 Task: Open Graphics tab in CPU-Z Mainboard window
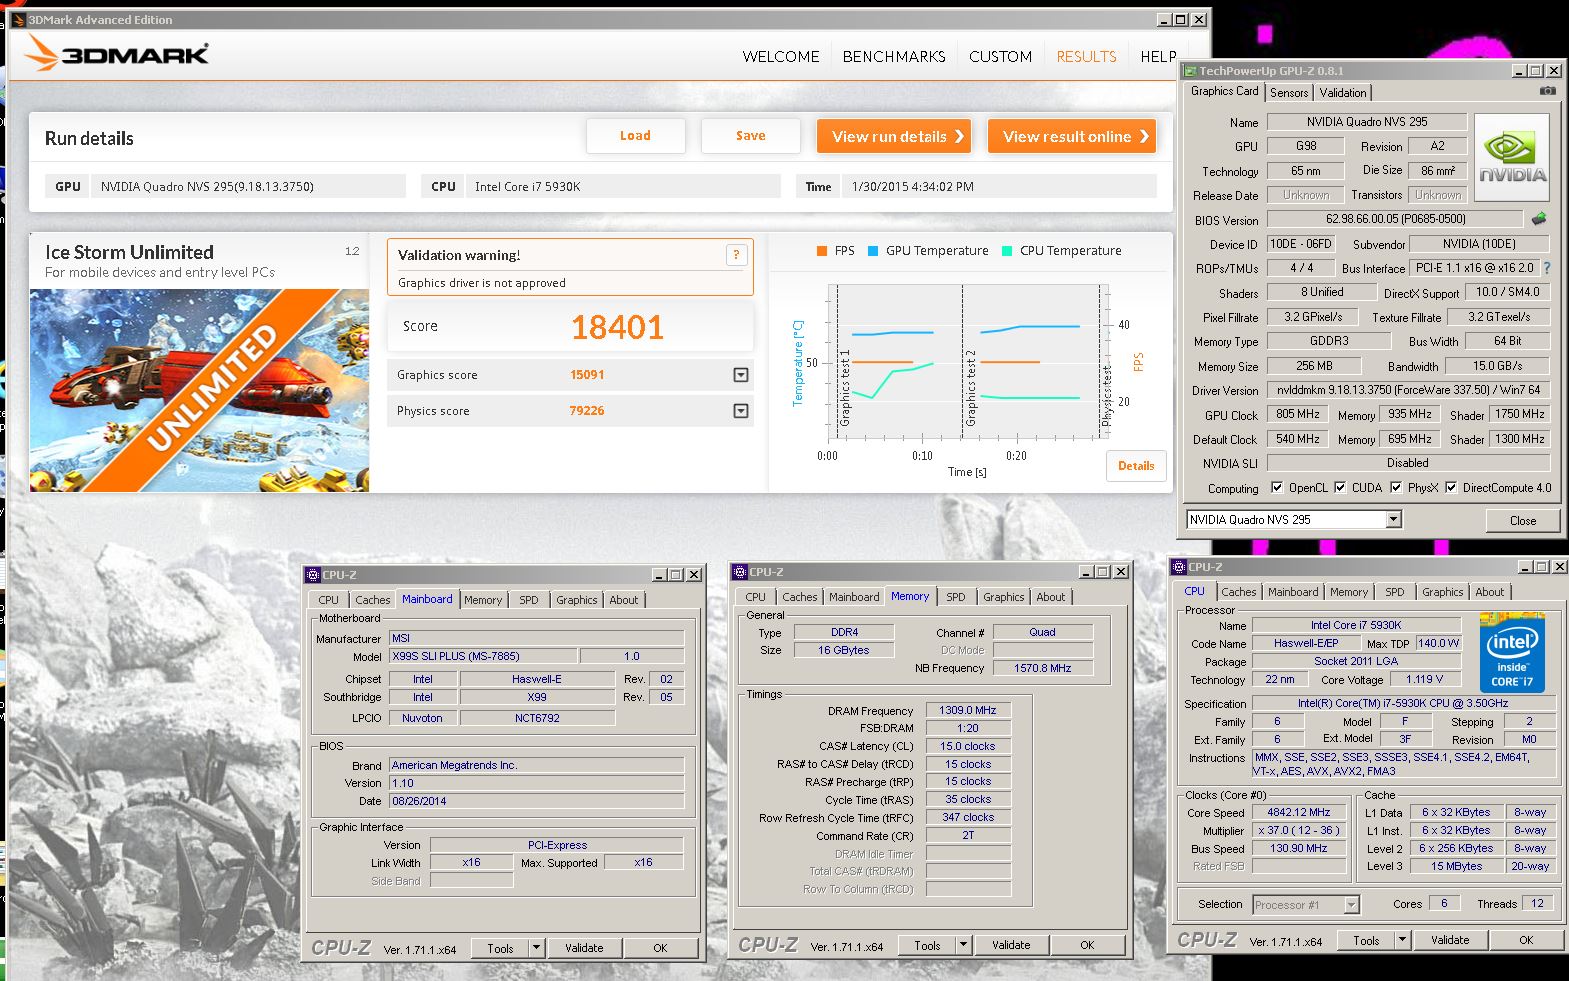click(576, 600)
